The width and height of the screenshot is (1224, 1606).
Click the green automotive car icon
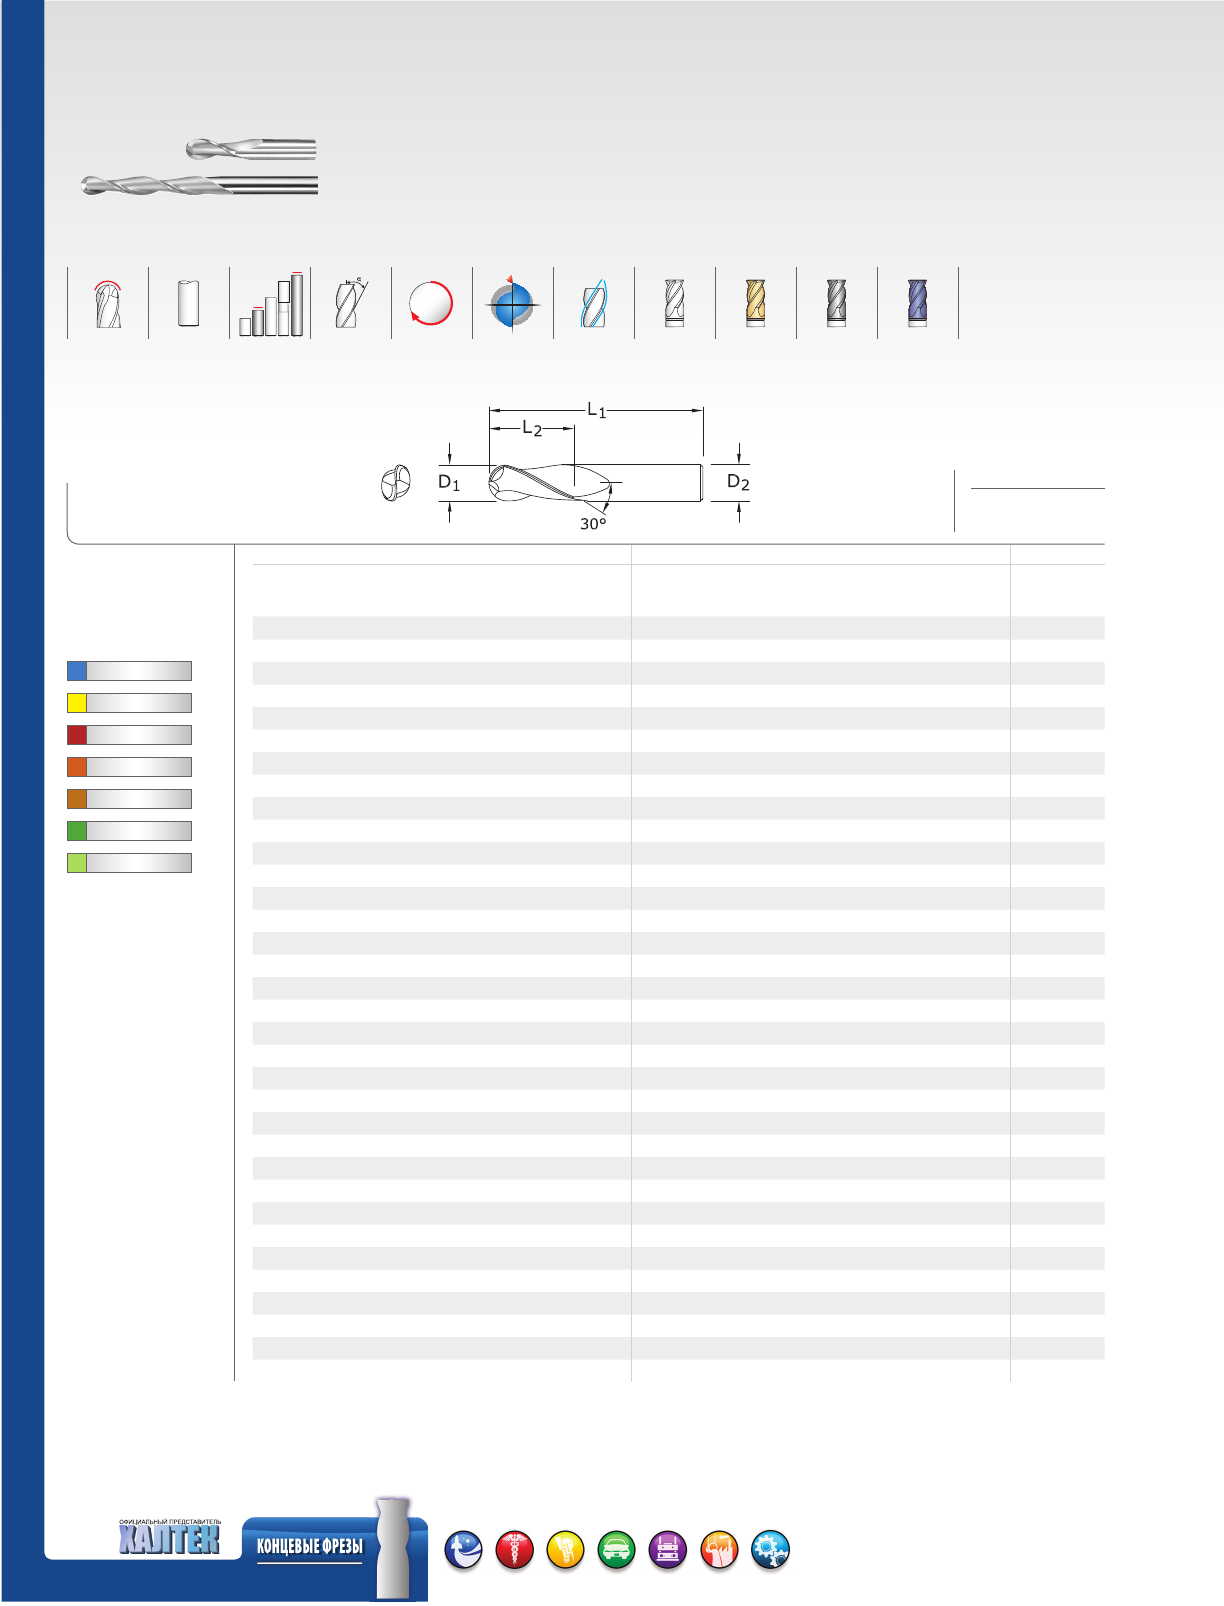(617, 1551)
